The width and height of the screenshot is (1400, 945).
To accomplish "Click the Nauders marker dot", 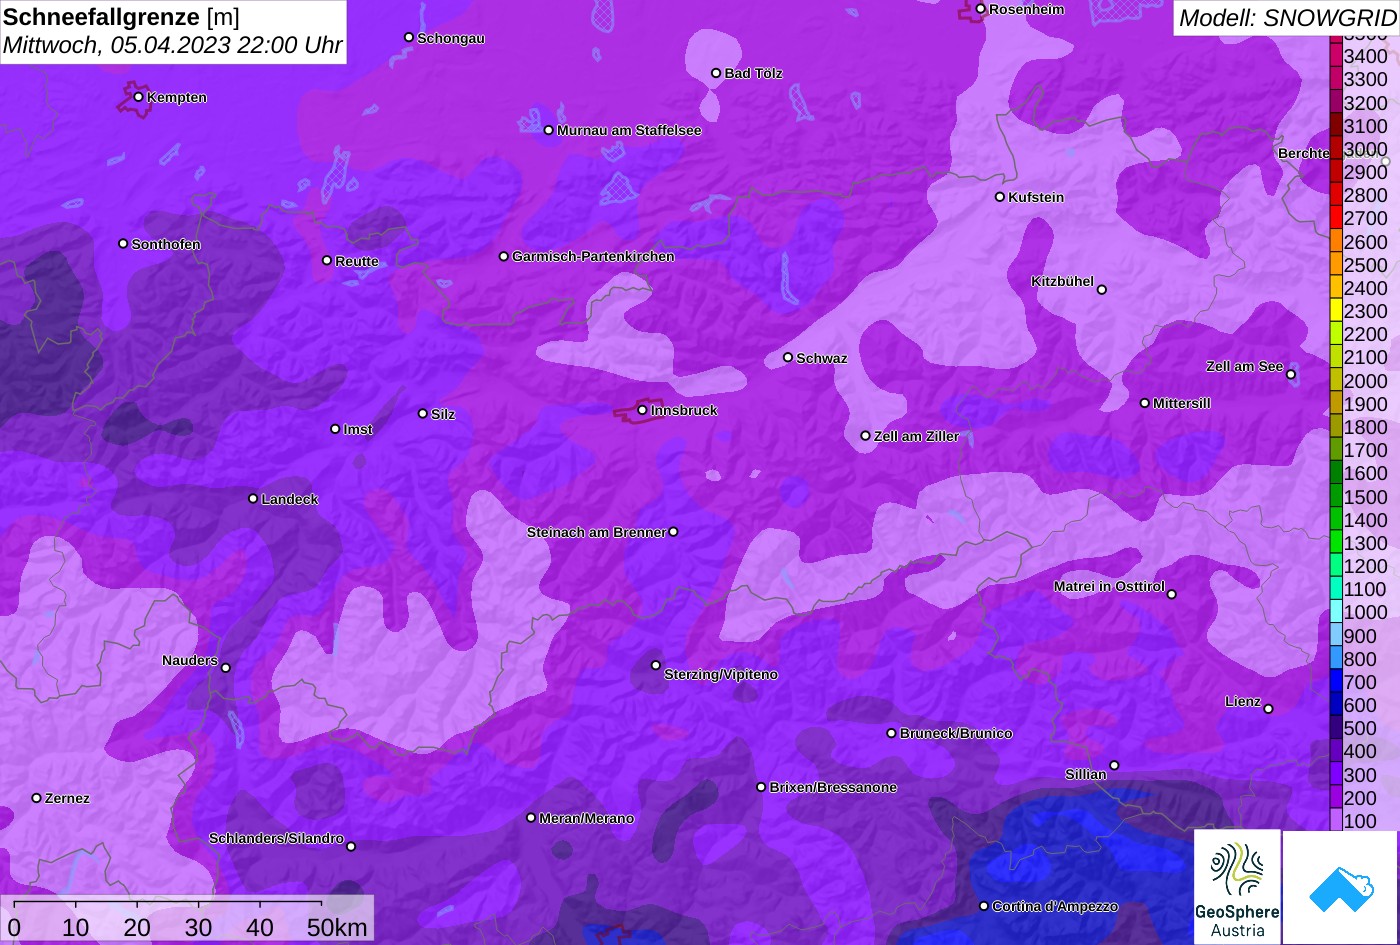I will tap(225, 668).
